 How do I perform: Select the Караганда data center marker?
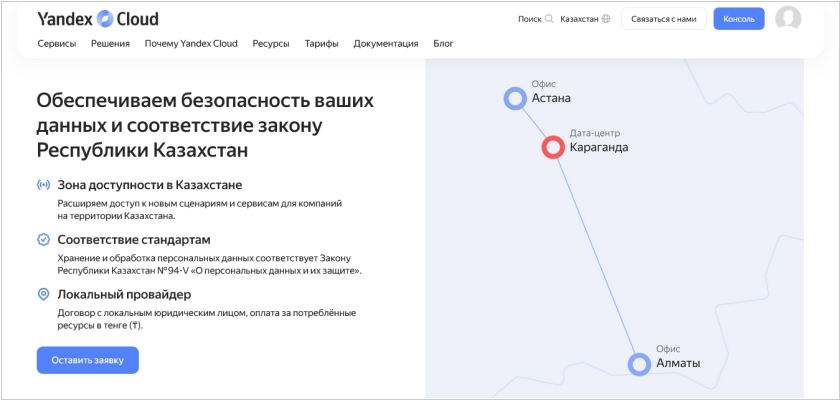click(553, 147)
